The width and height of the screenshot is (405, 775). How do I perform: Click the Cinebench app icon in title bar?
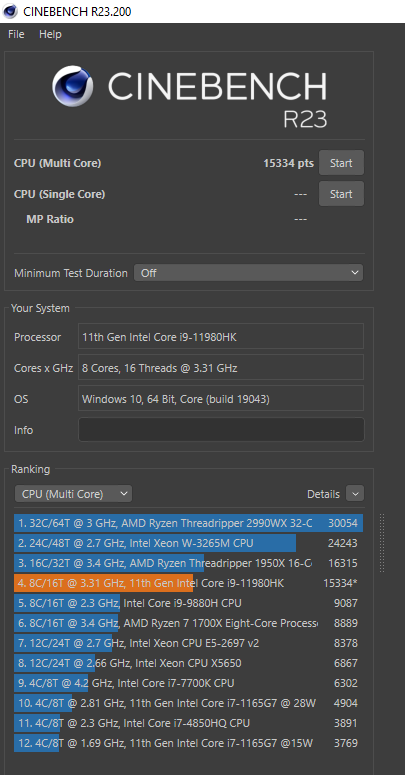[x=10, y=11]
